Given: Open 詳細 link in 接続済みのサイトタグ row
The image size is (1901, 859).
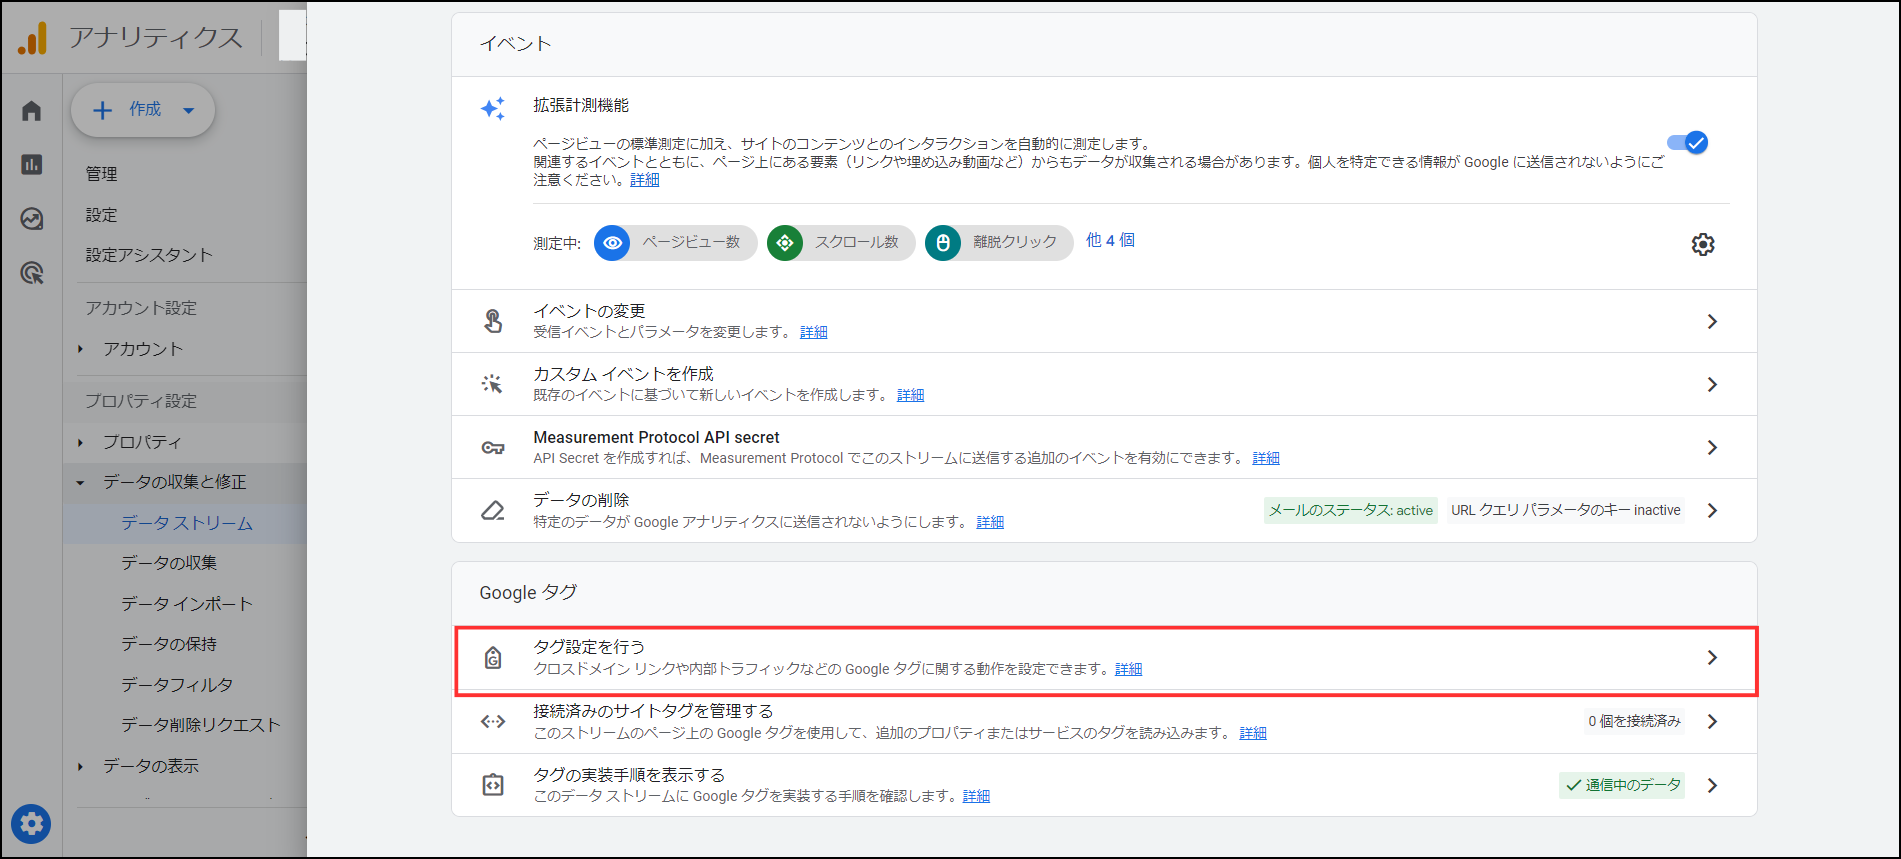Looking at the screenshot, I should (1253, 733).
